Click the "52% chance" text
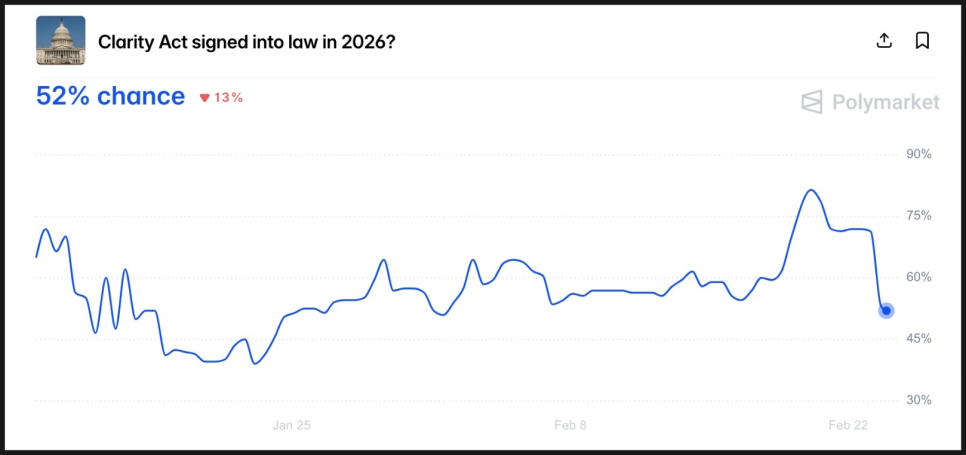 [110, 96]
